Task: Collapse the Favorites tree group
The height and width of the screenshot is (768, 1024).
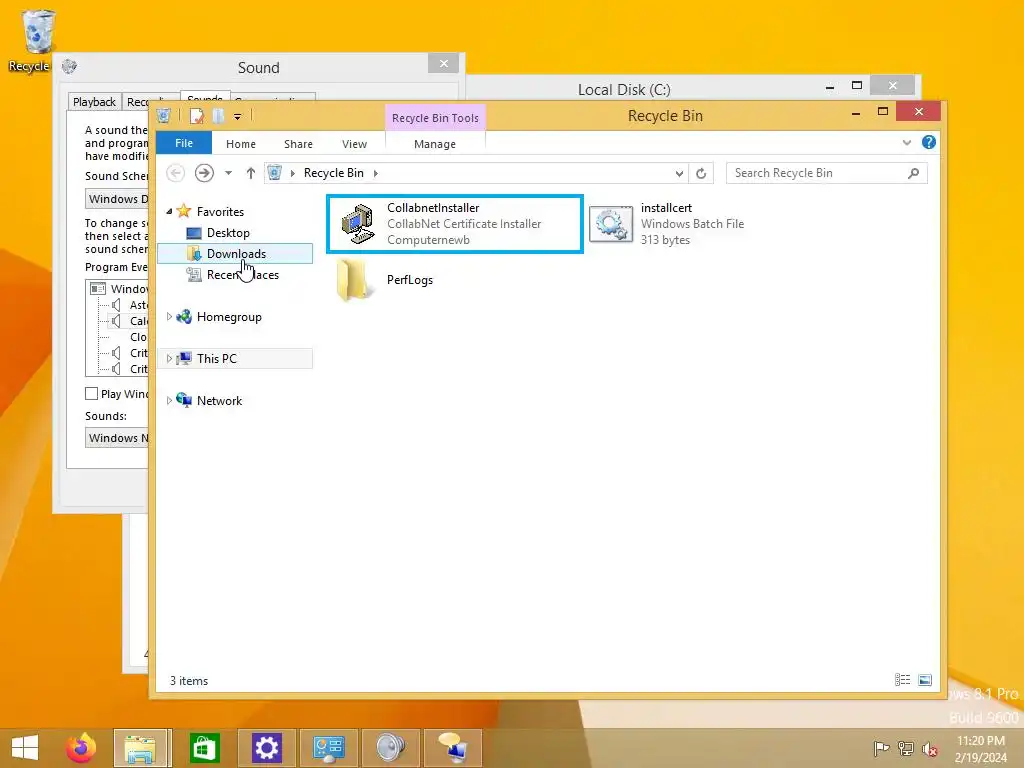Action: (169, 211)
